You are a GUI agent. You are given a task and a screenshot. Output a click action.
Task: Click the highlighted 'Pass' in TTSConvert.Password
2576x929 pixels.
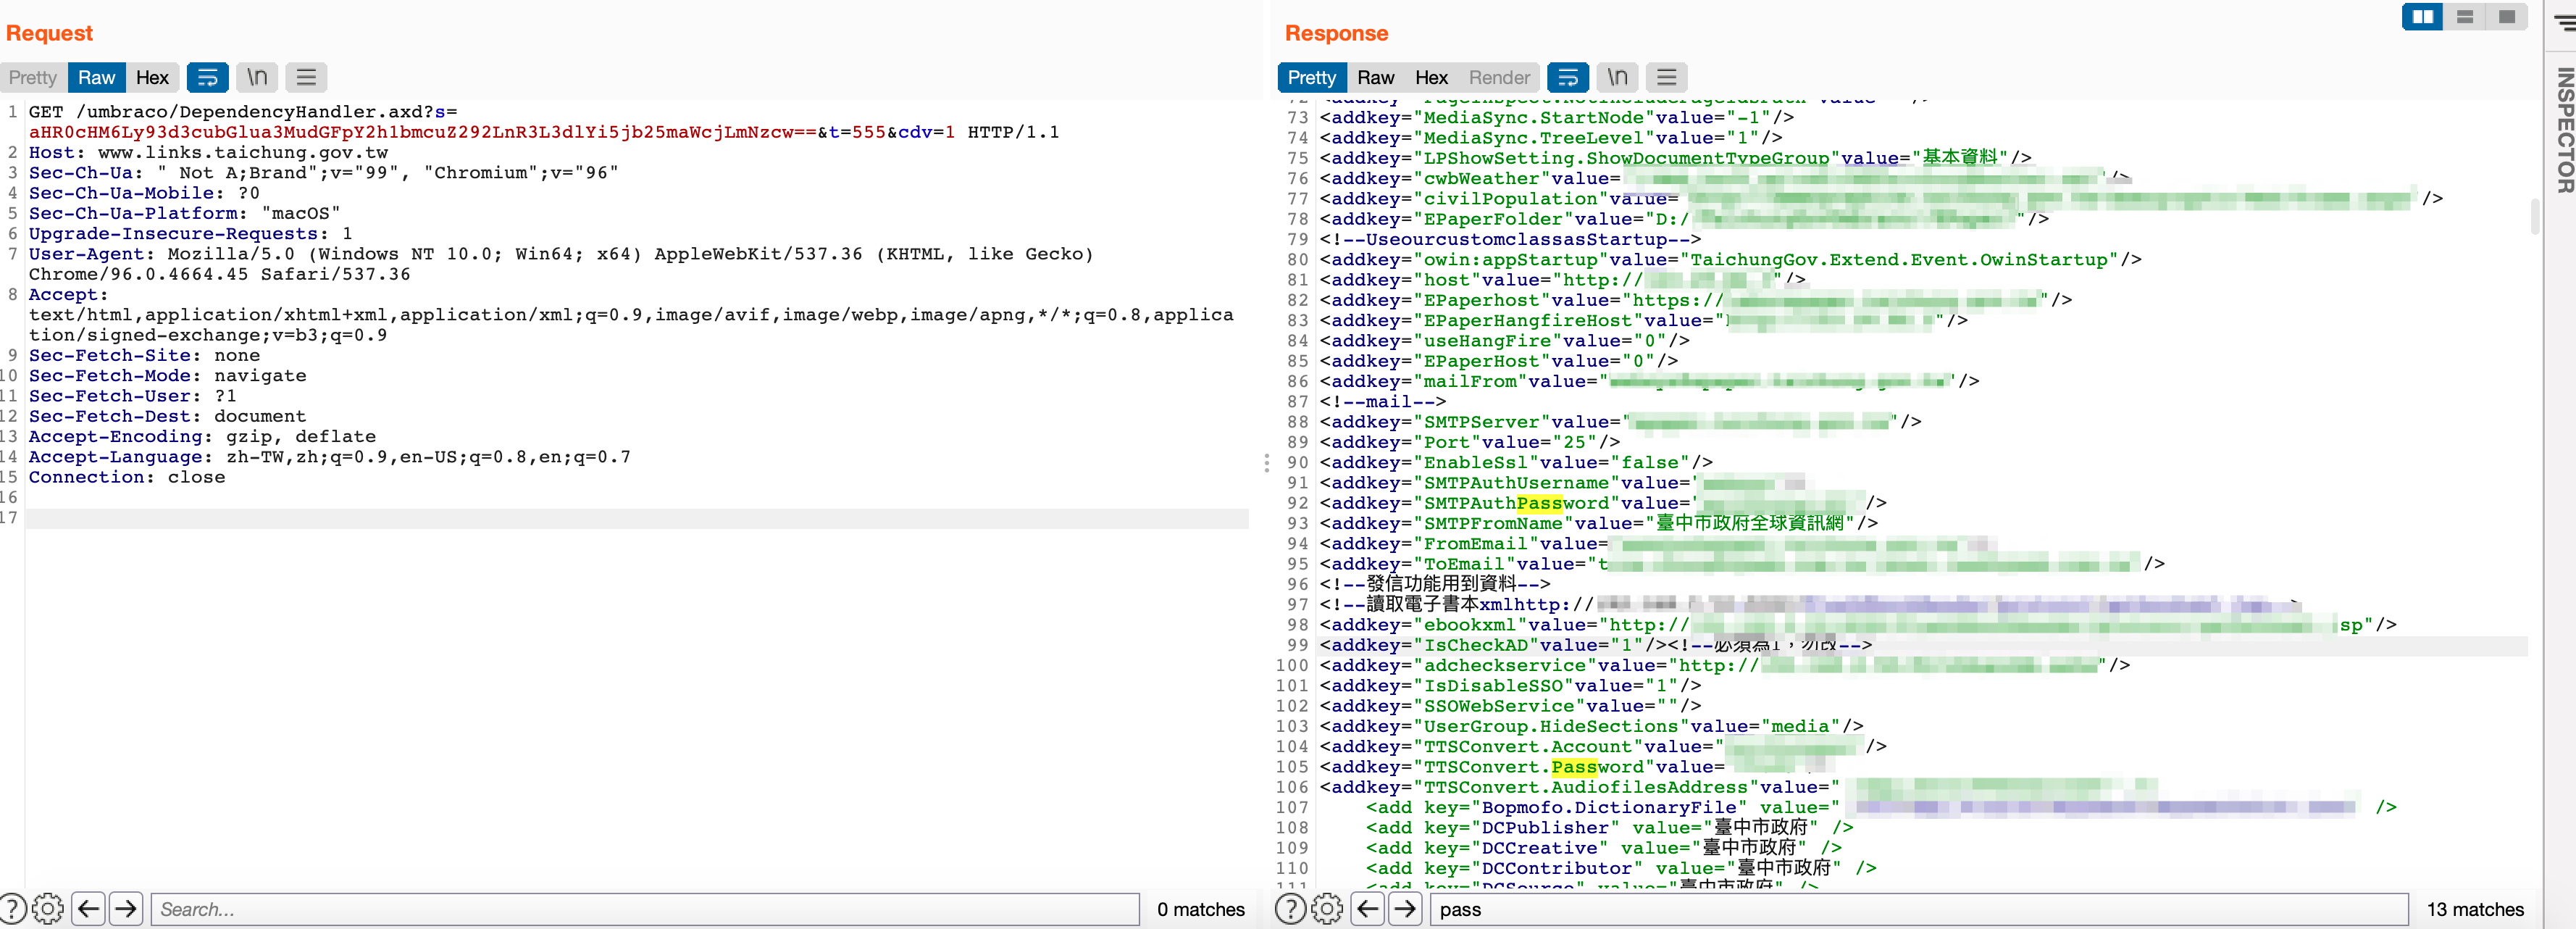point(1574,767)
